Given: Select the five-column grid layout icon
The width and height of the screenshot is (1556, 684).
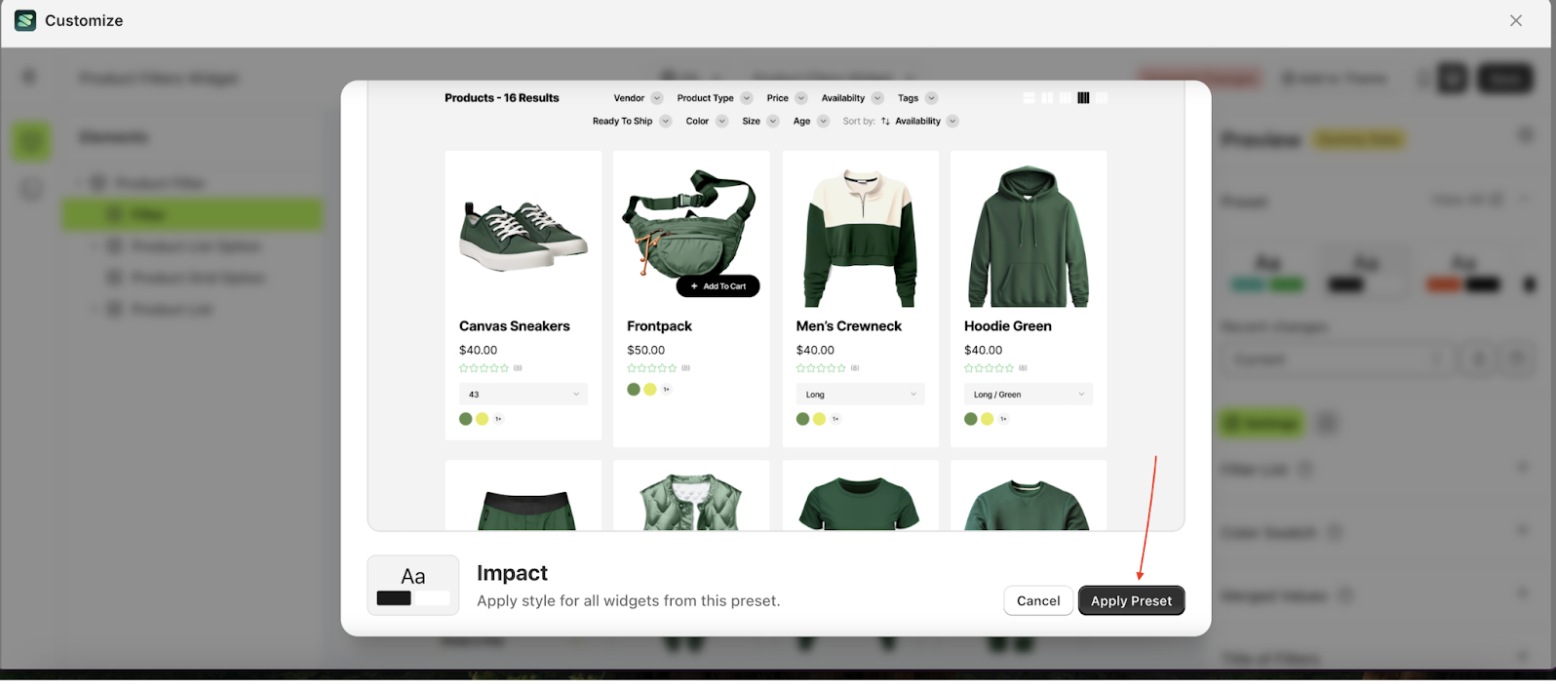Looking at the screenshot, I should click(1101, 98).
